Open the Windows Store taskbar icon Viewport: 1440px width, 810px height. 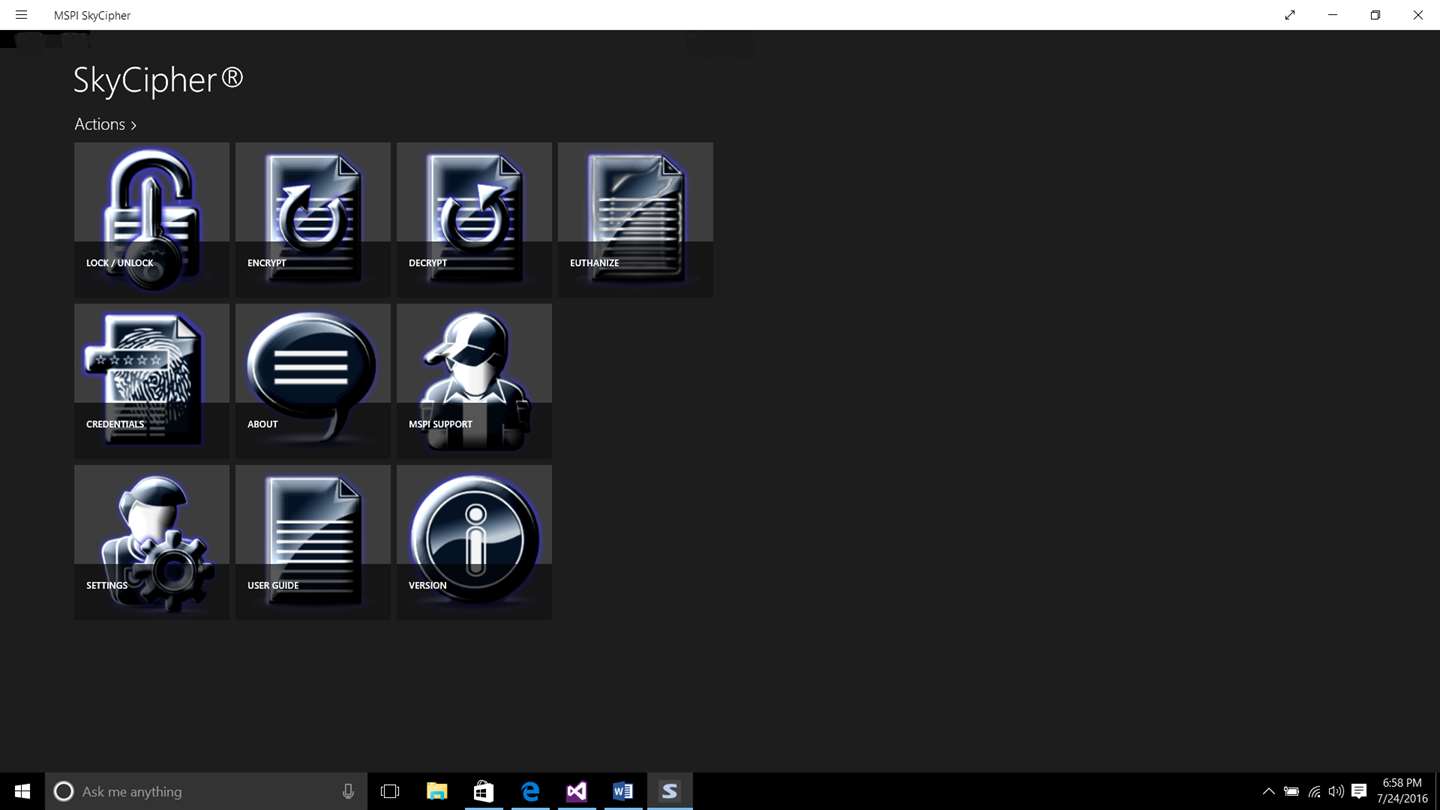[x=483, y=791]
